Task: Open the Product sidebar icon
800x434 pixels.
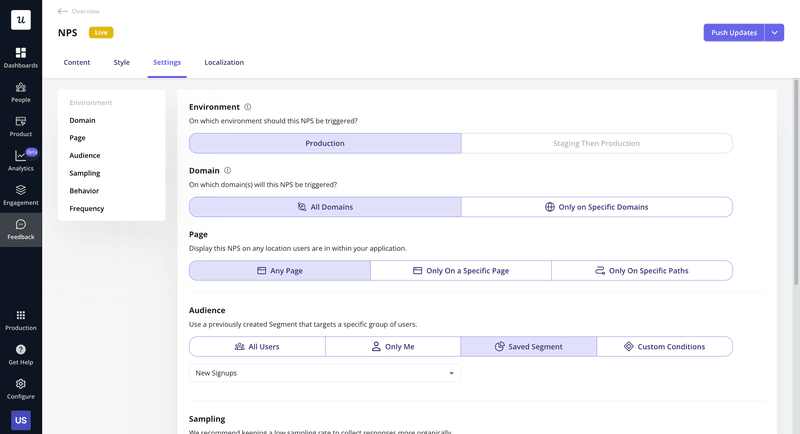Action: click(x=20, y=125)
